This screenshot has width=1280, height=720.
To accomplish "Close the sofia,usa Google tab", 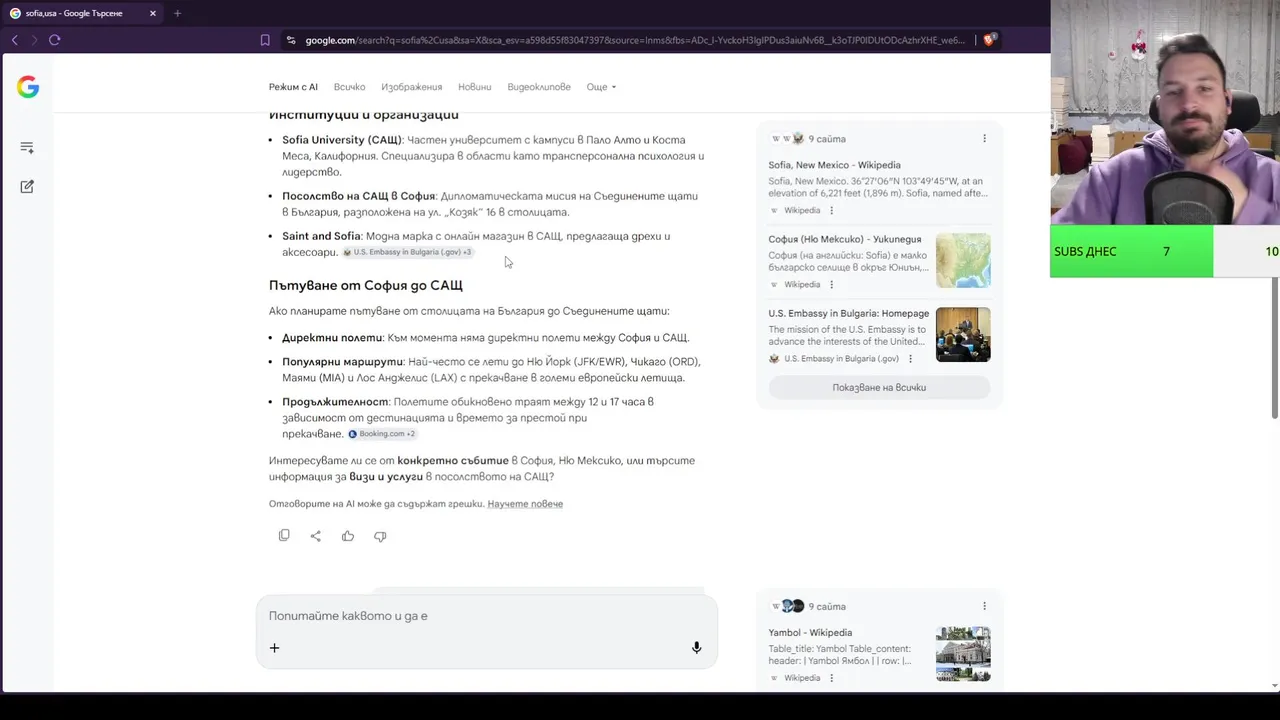I will (x=153, y=13).
